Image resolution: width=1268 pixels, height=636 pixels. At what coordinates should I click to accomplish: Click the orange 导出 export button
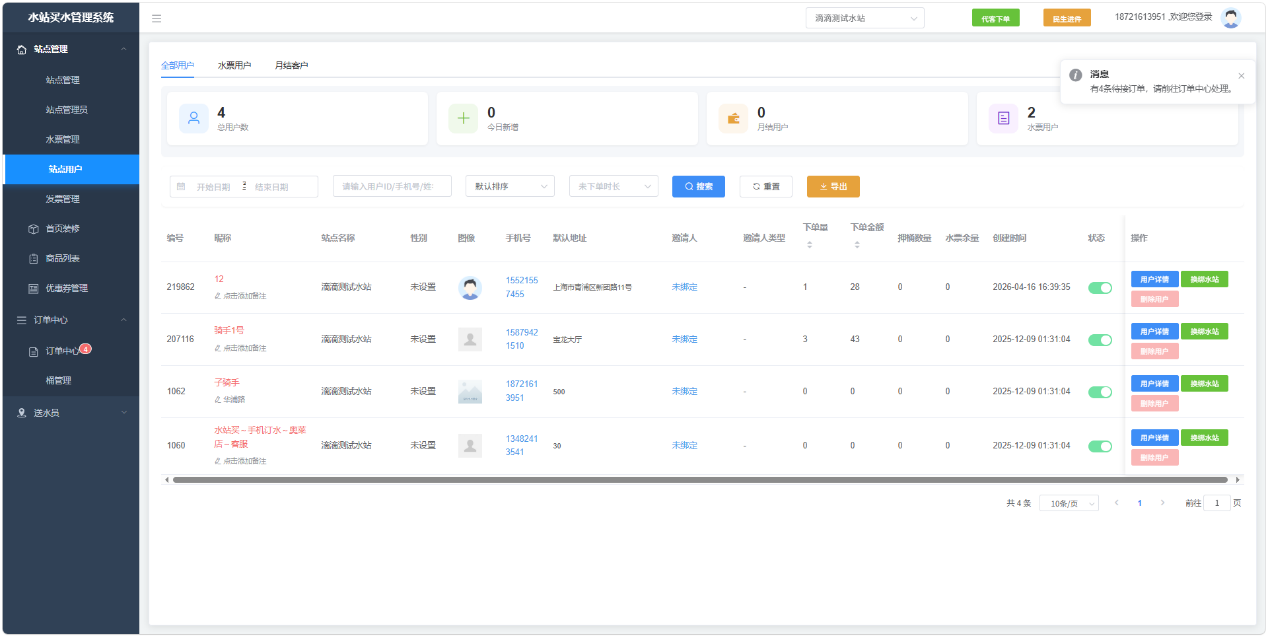pyautogui.click(x=833, y=186)
